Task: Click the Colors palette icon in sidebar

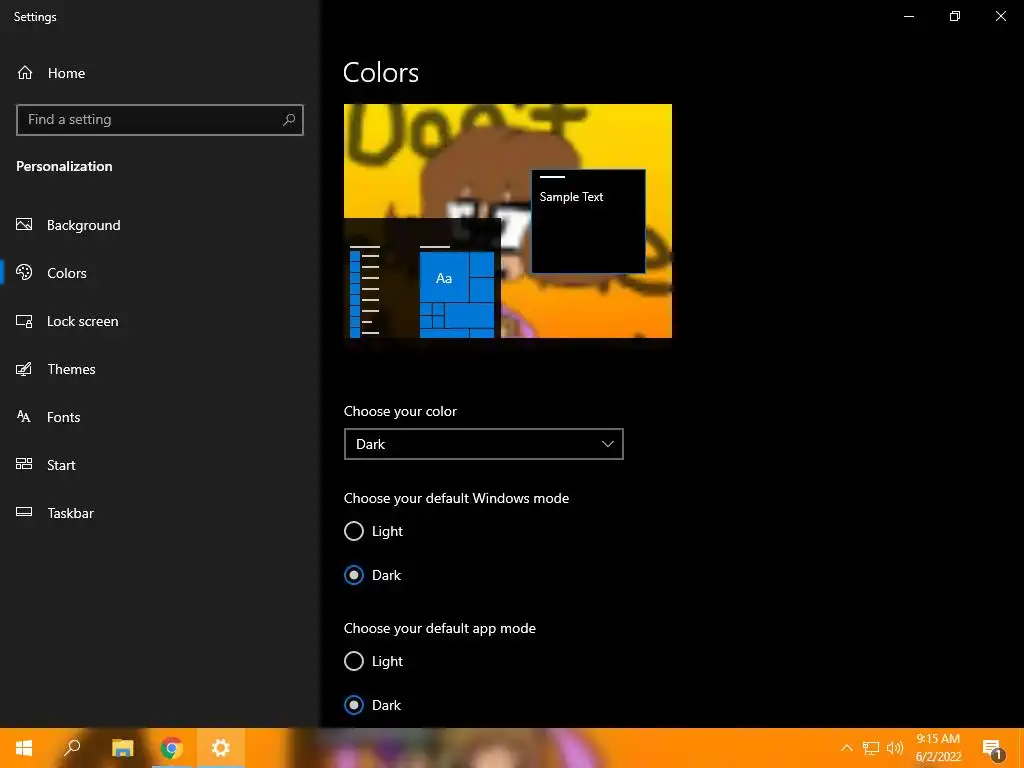Action: point(24,272)
